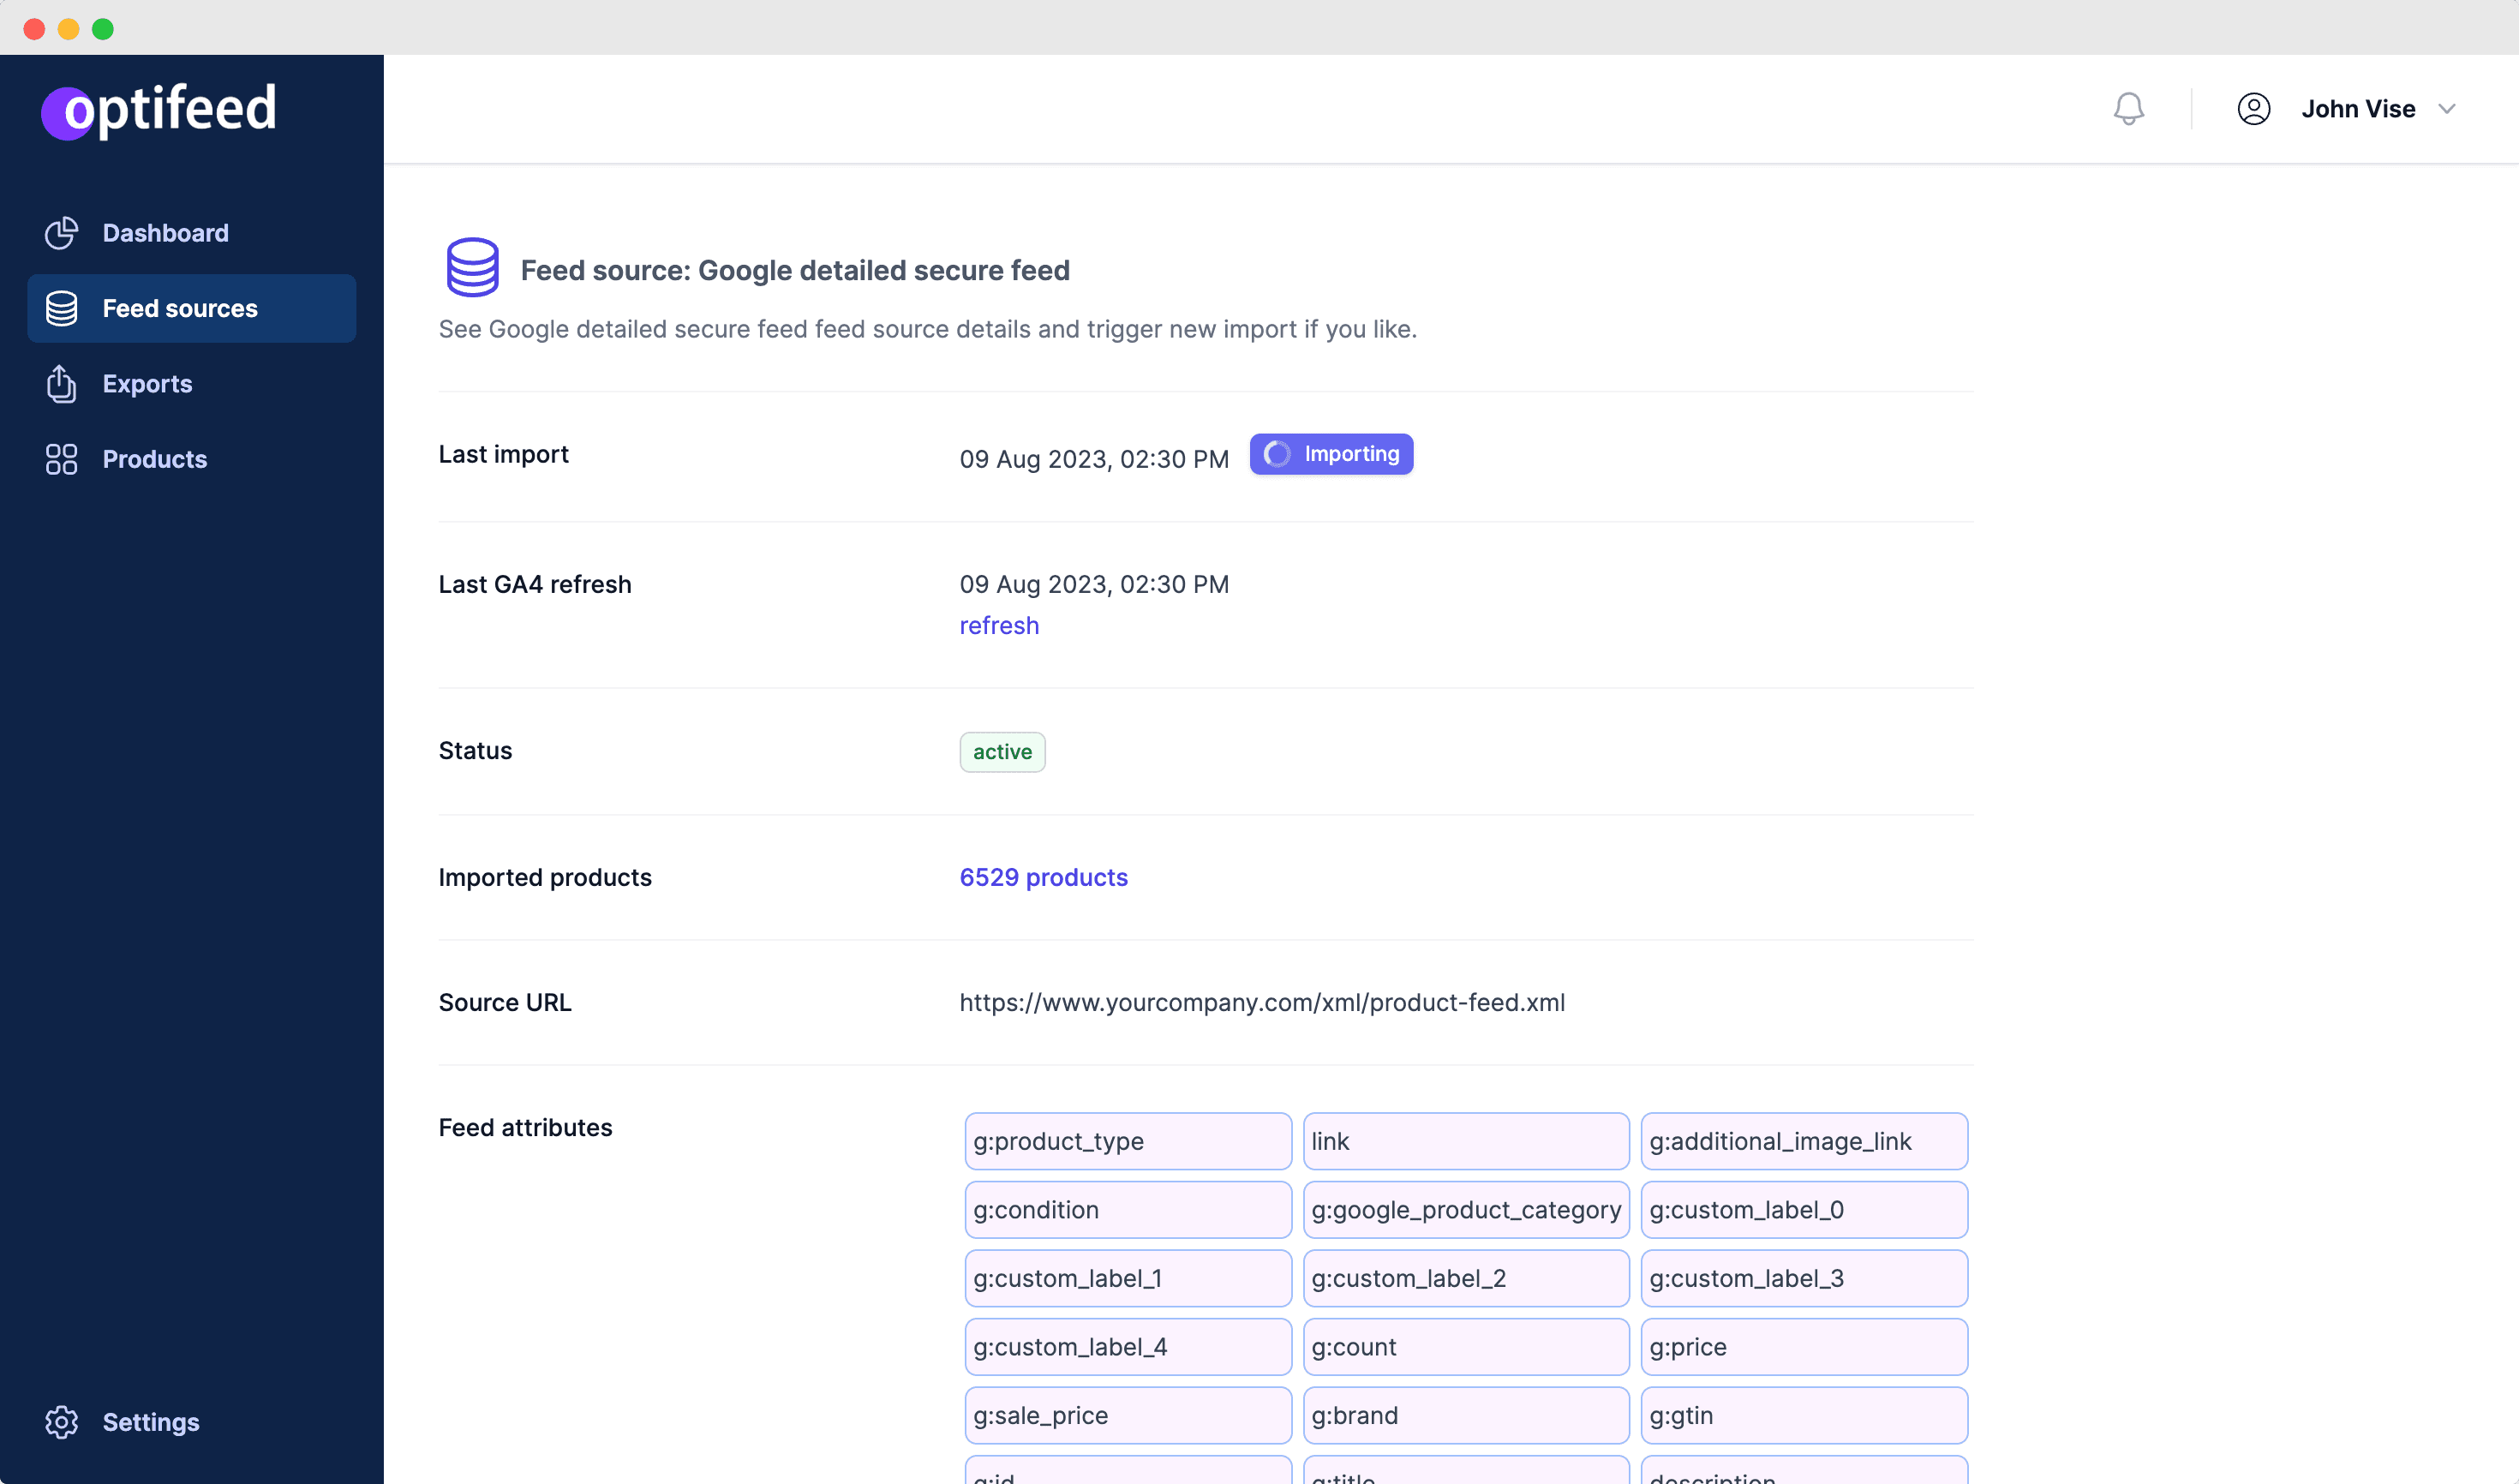The image size is (2519, 1484).
Task: Click the Dashboard pie chart icon
Action: click(x=61, y=233)
